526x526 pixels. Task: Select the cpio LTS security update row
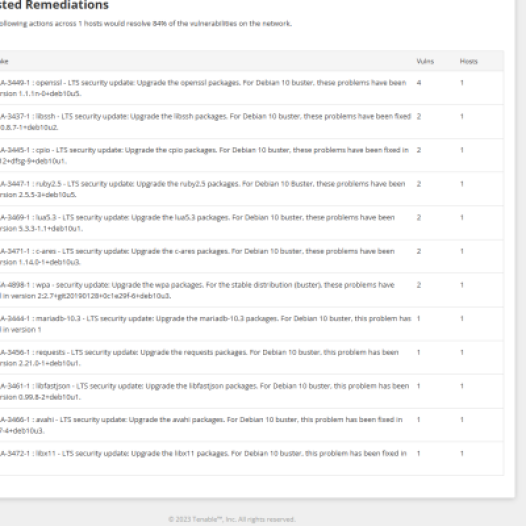click(x=252, y=155)
